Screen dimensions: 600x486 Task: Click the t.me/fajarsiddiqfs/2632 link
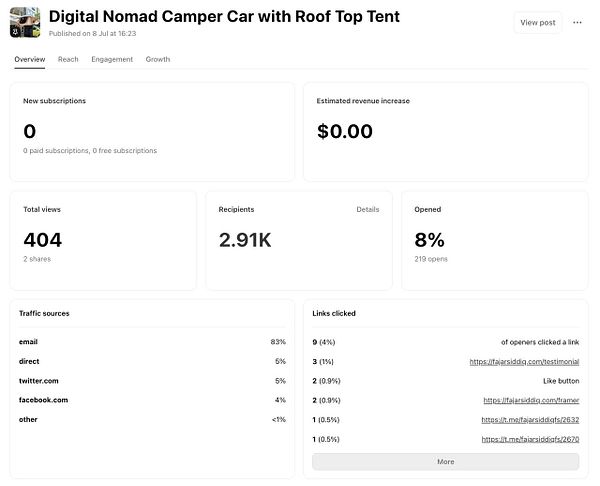coord(530,420)
